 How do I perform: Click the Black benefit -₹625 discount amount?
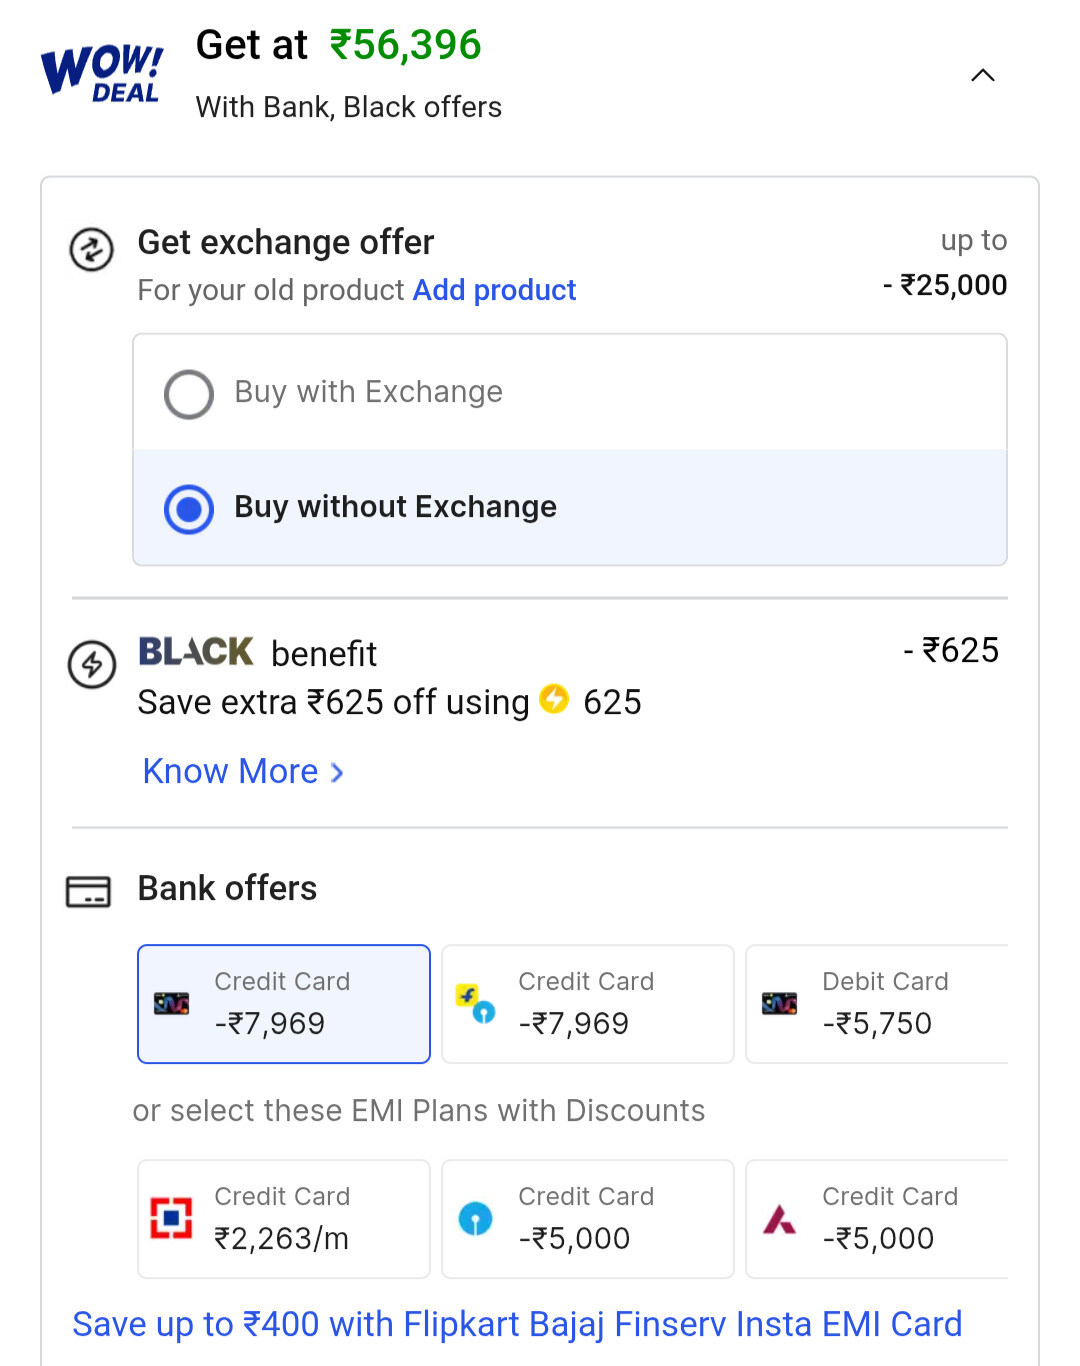pos(951,650)
